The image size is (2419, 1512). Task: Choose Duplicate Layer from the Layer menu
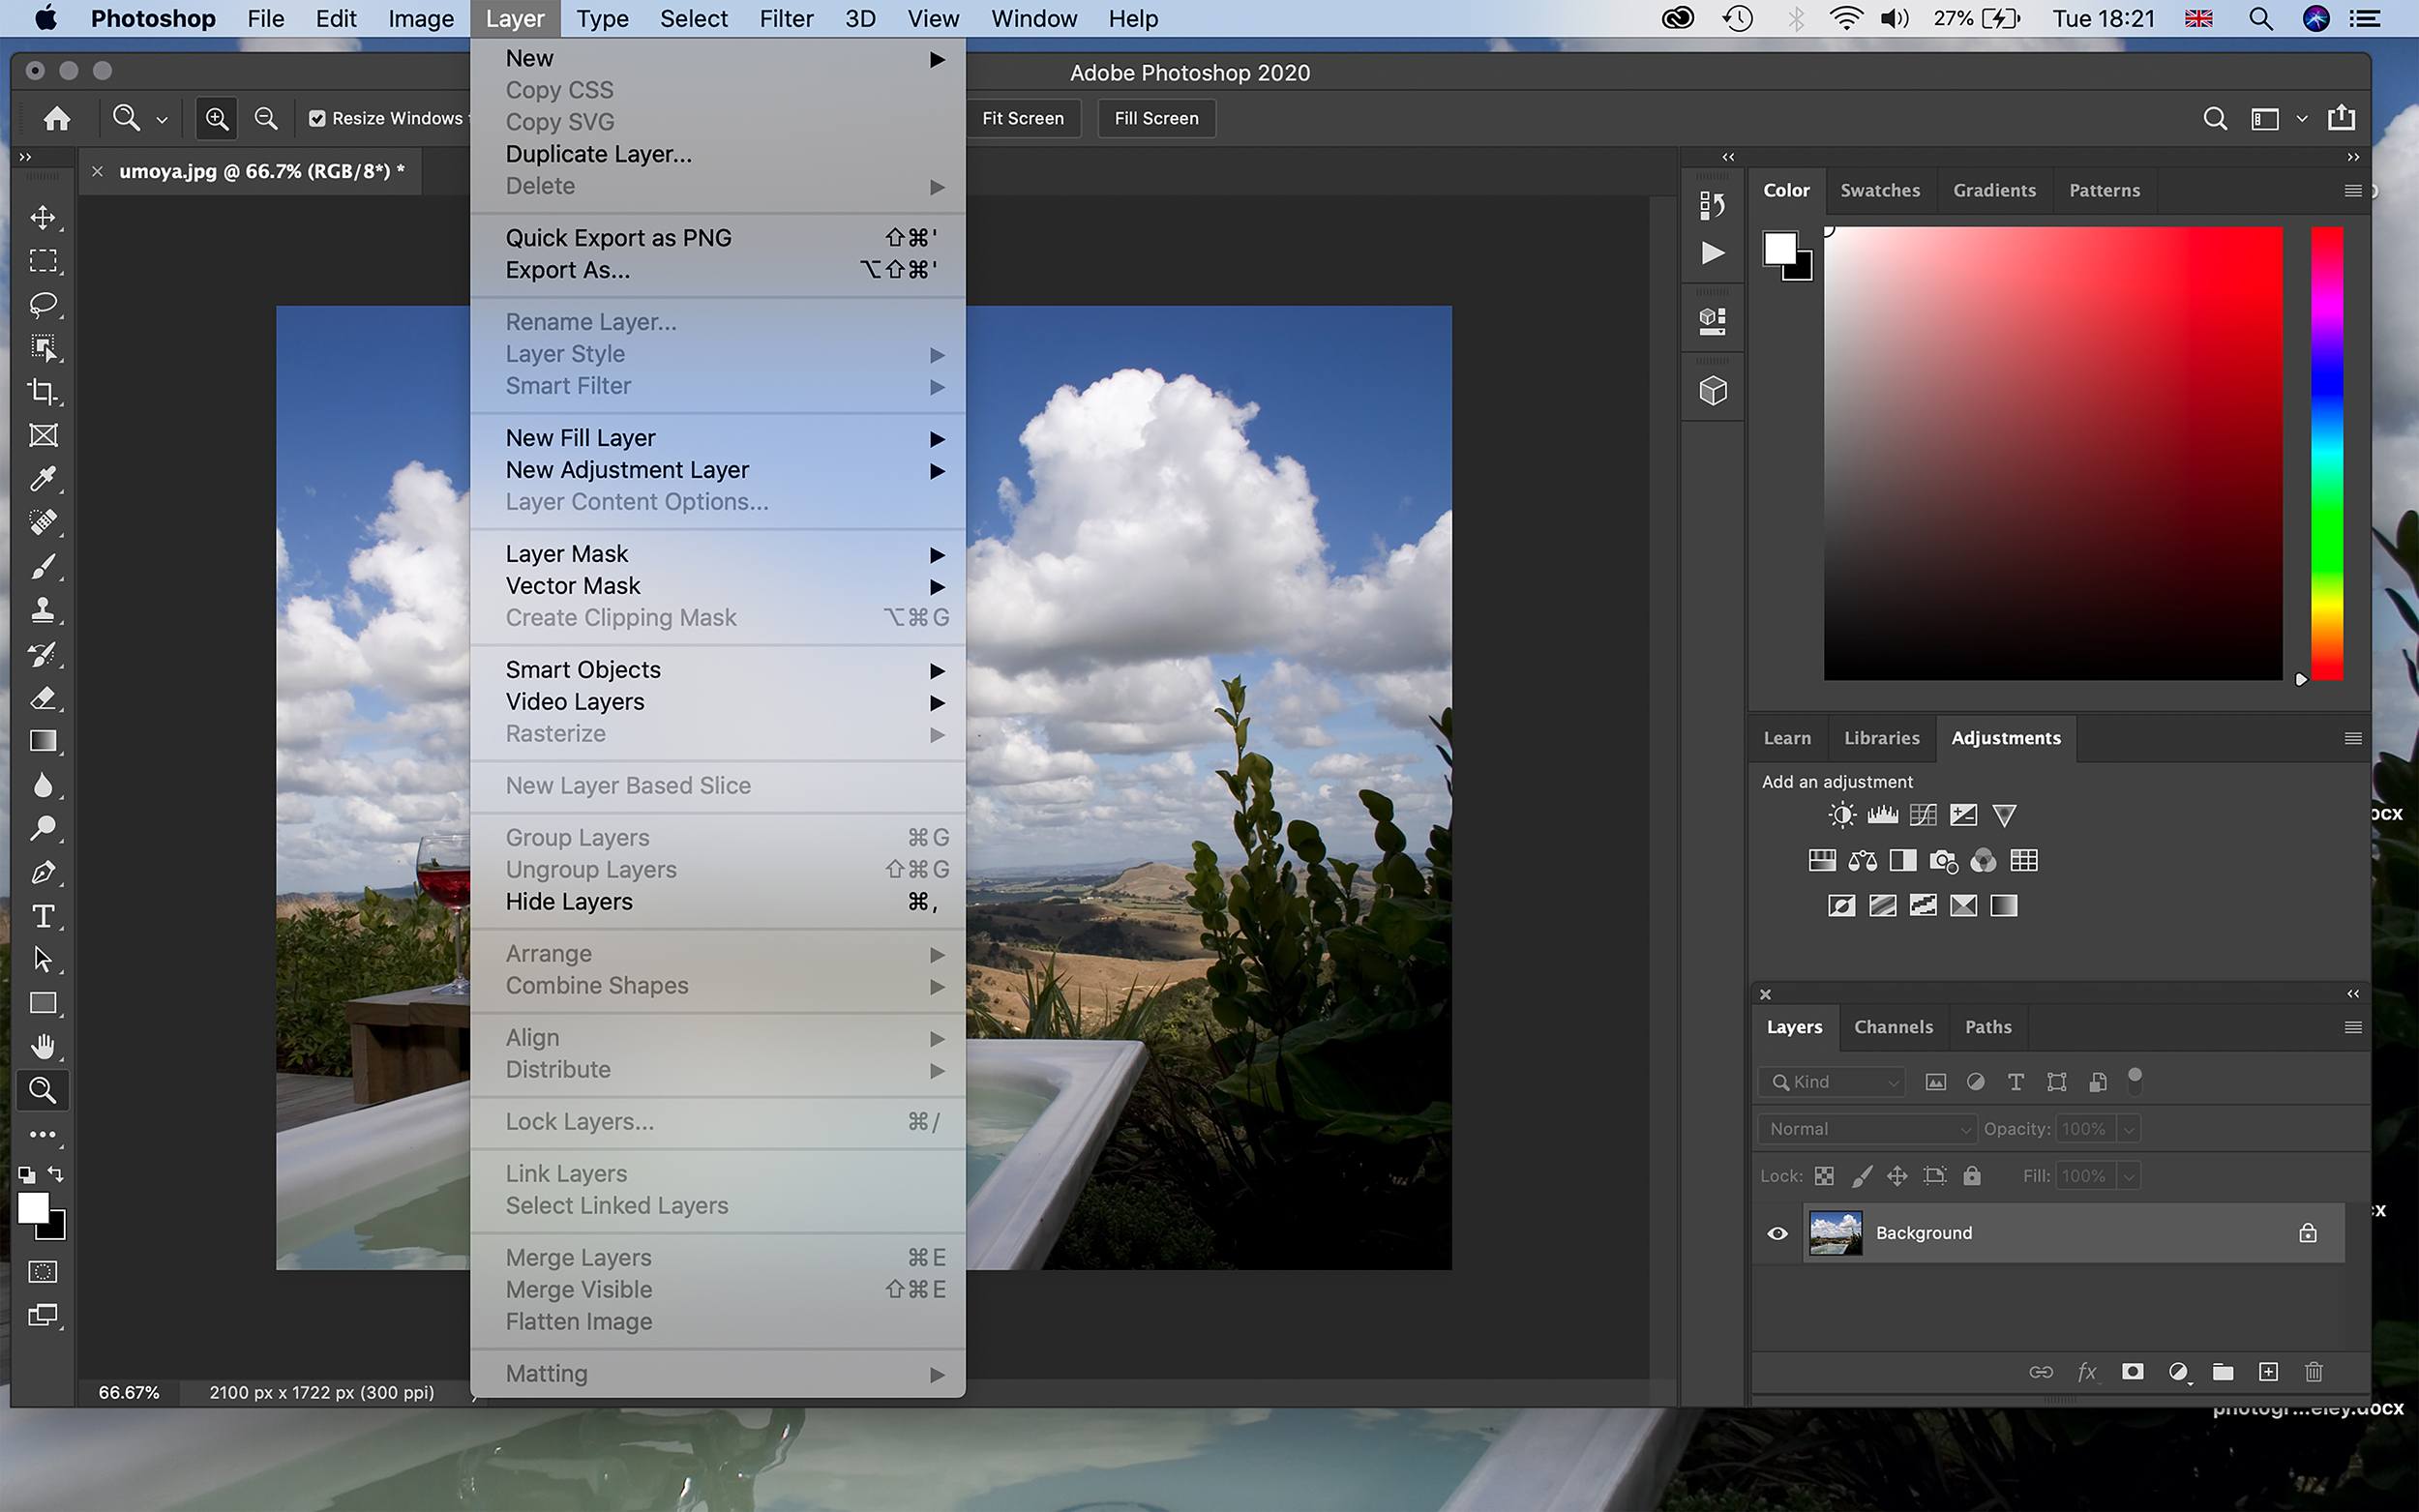[598, 154]
